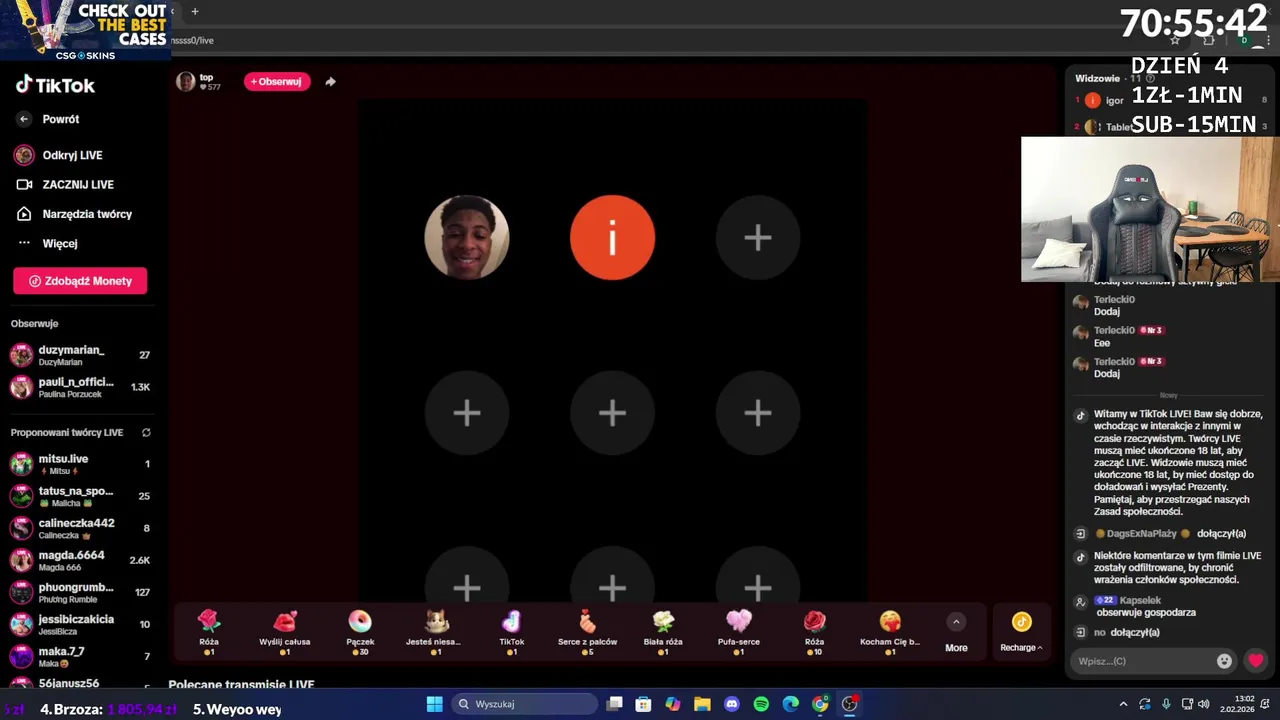Screen dimensions: 1280x720
Task: Send the Serce z palców gift
Action: [x=587, y=632]
